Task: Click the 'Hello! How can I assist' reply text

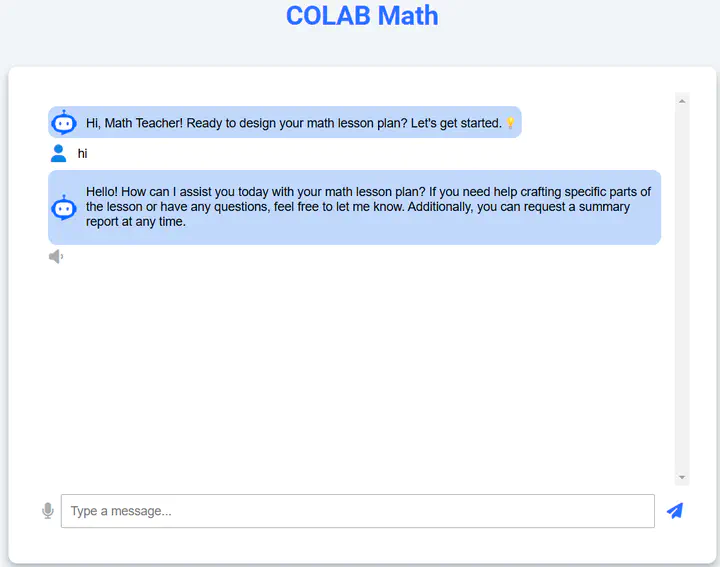Action: [368, 207]
